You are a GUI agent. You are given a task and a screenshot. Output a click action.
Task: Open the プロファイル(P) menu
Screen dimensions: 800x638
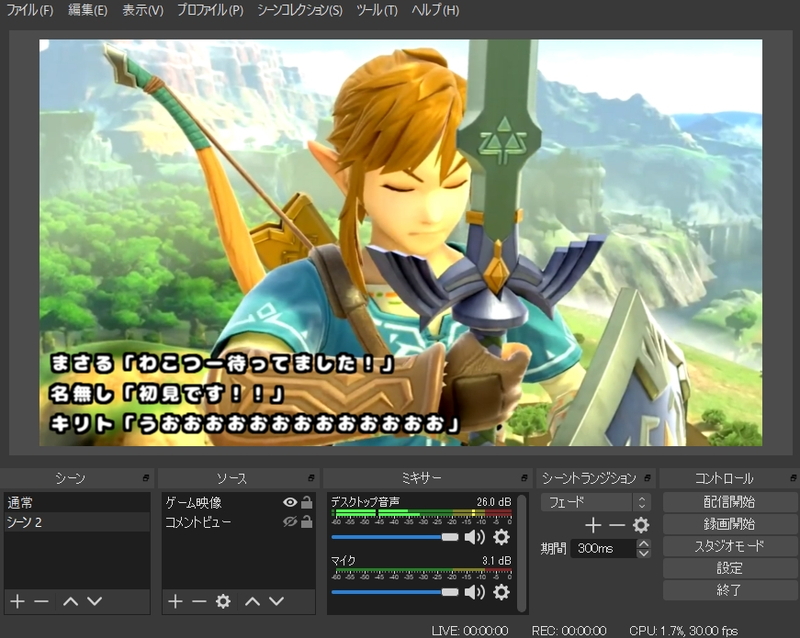click(x=210, y=10)
